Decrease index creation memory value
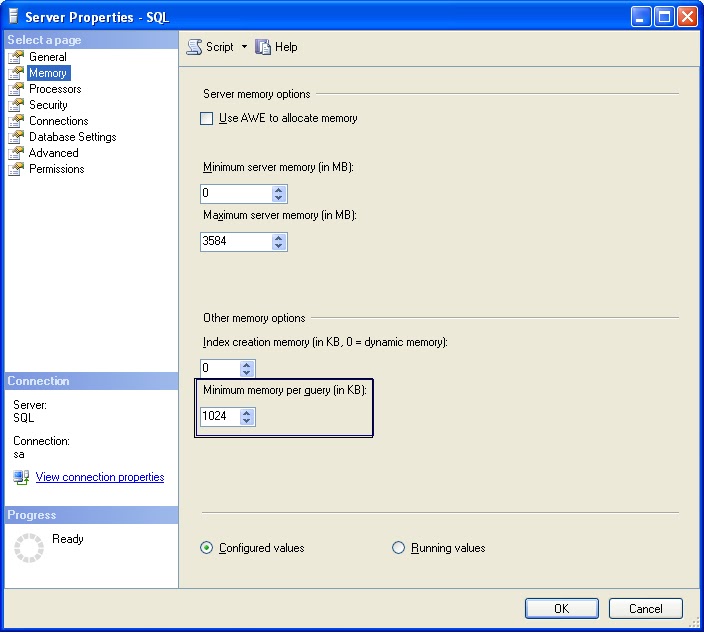Image resolution: width=704 pixels, height=633 pixels. [246, 372]
